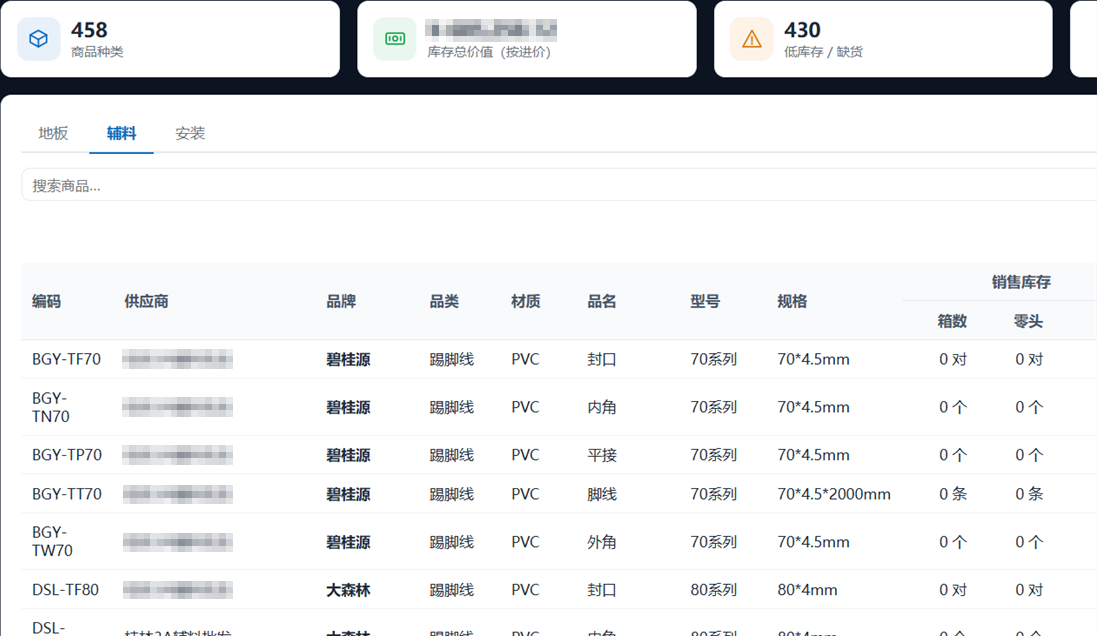Click the 品类 column header

point(444,302)
